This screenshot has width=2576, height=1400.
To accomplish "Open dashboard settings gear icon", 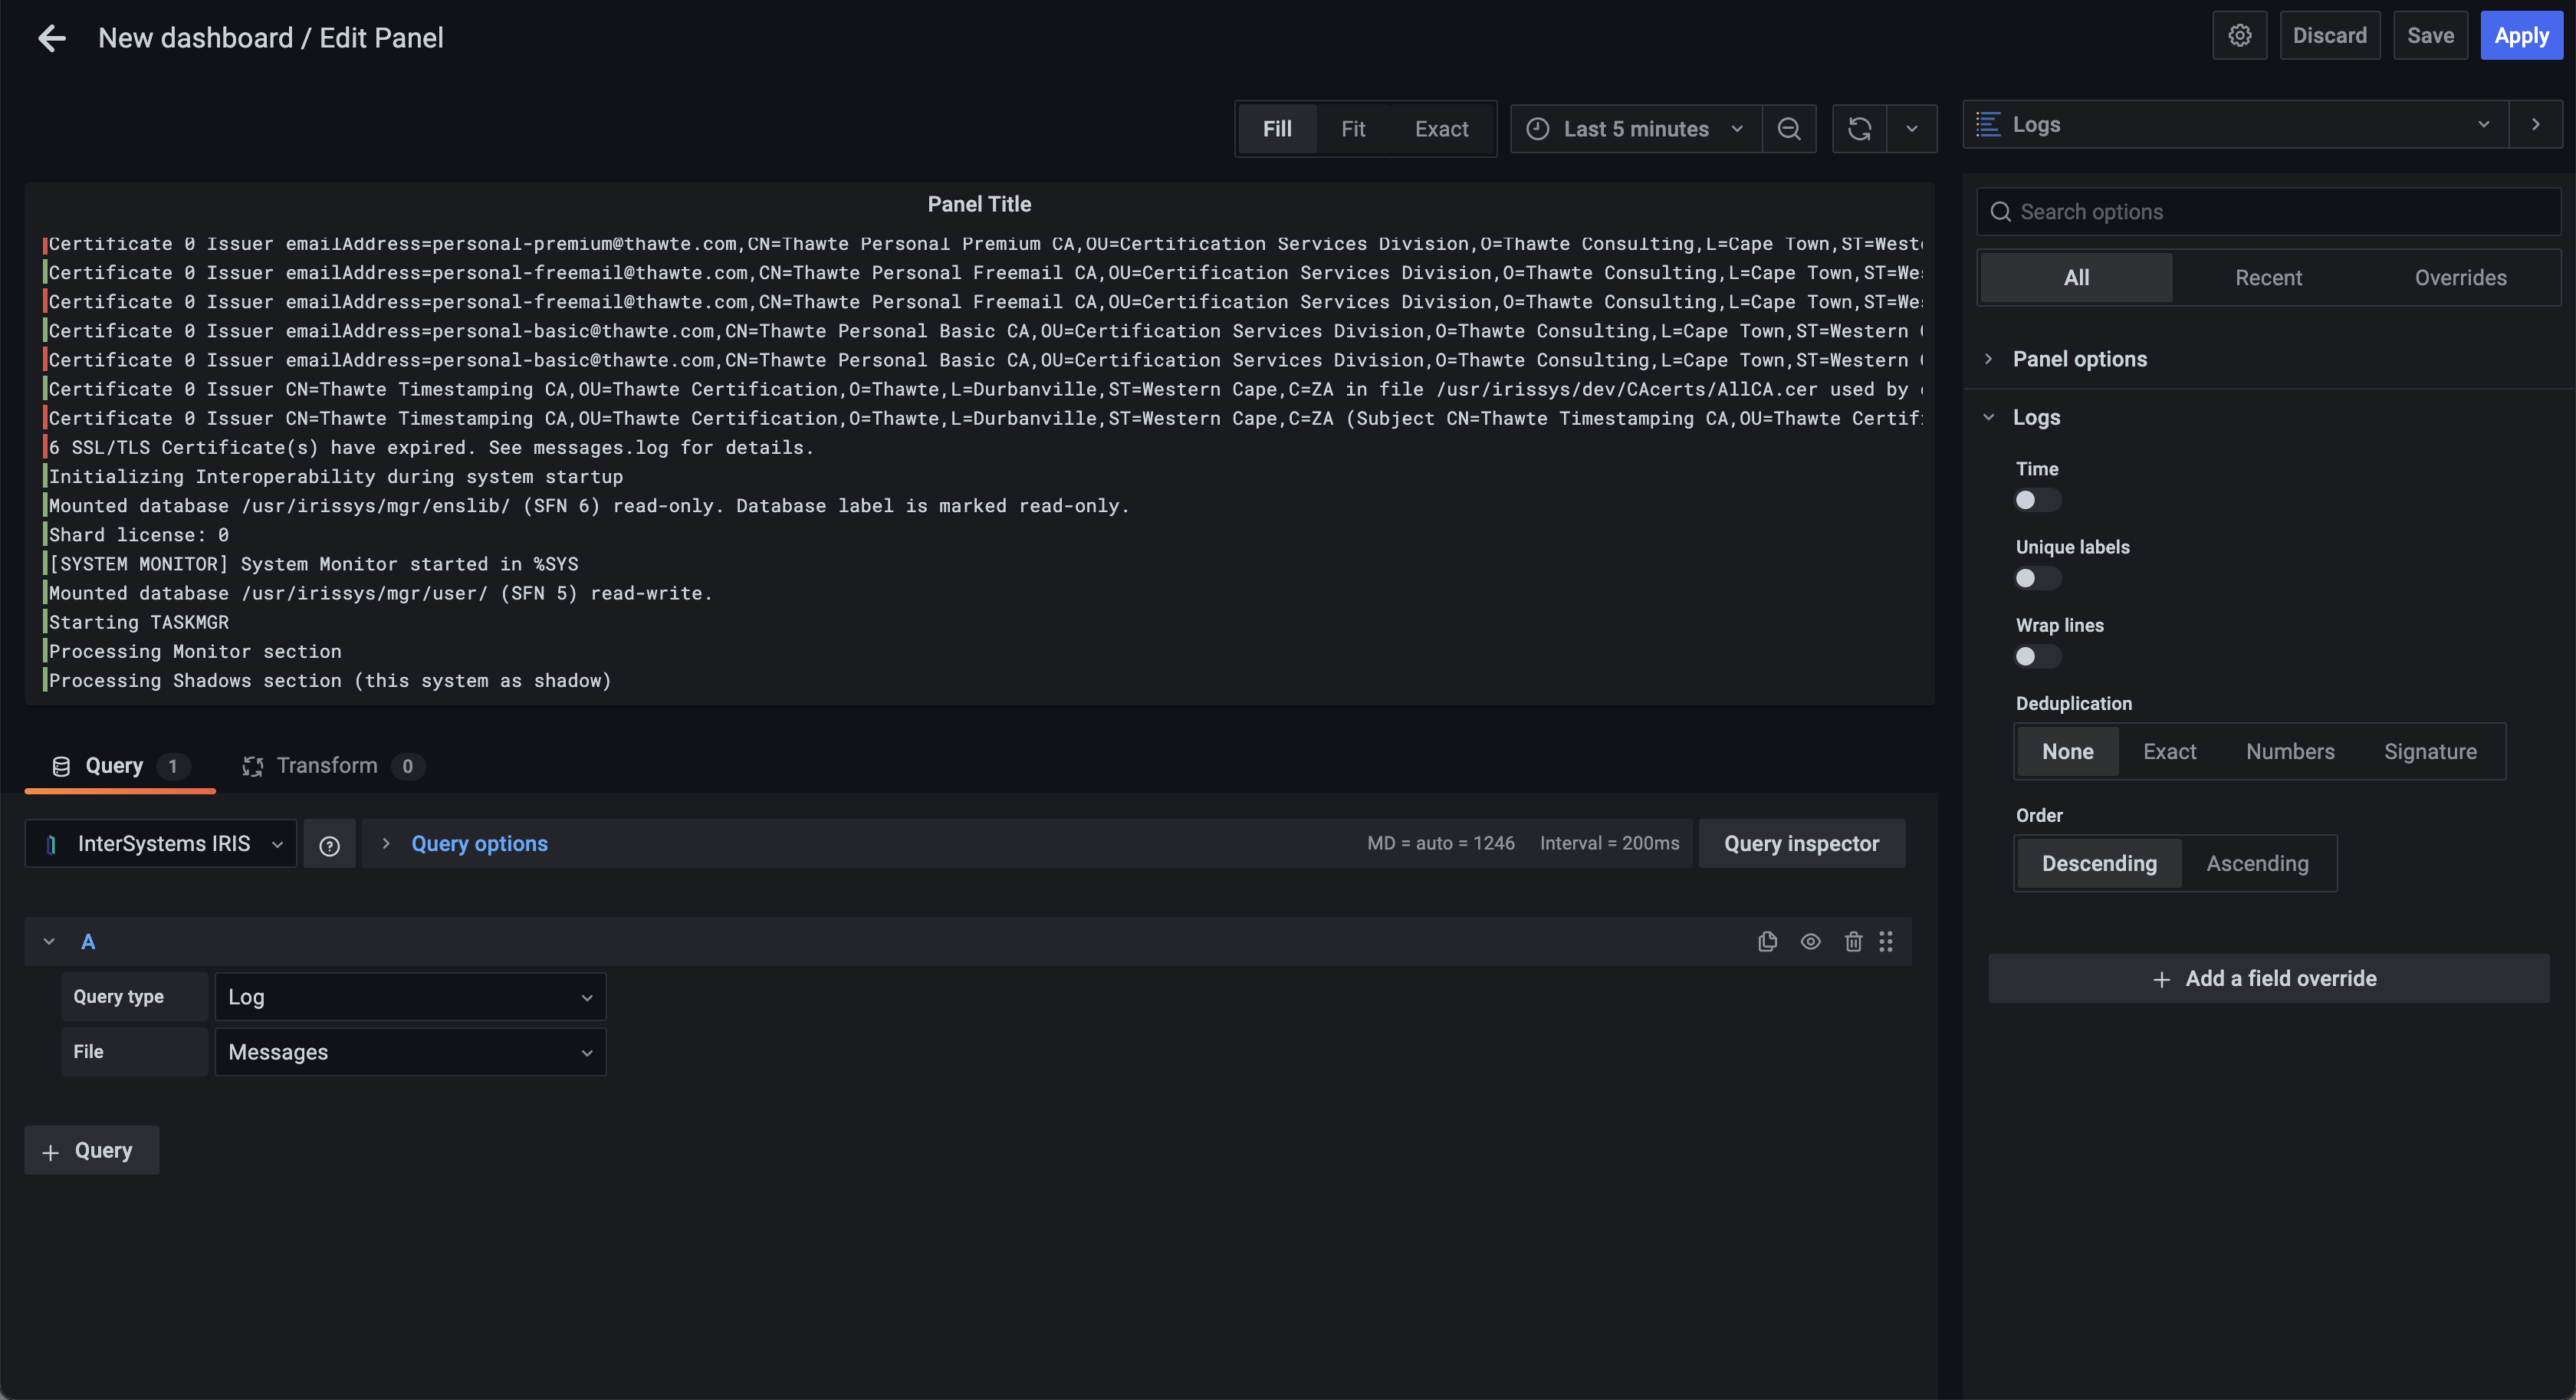I will tap(2239, 36).
